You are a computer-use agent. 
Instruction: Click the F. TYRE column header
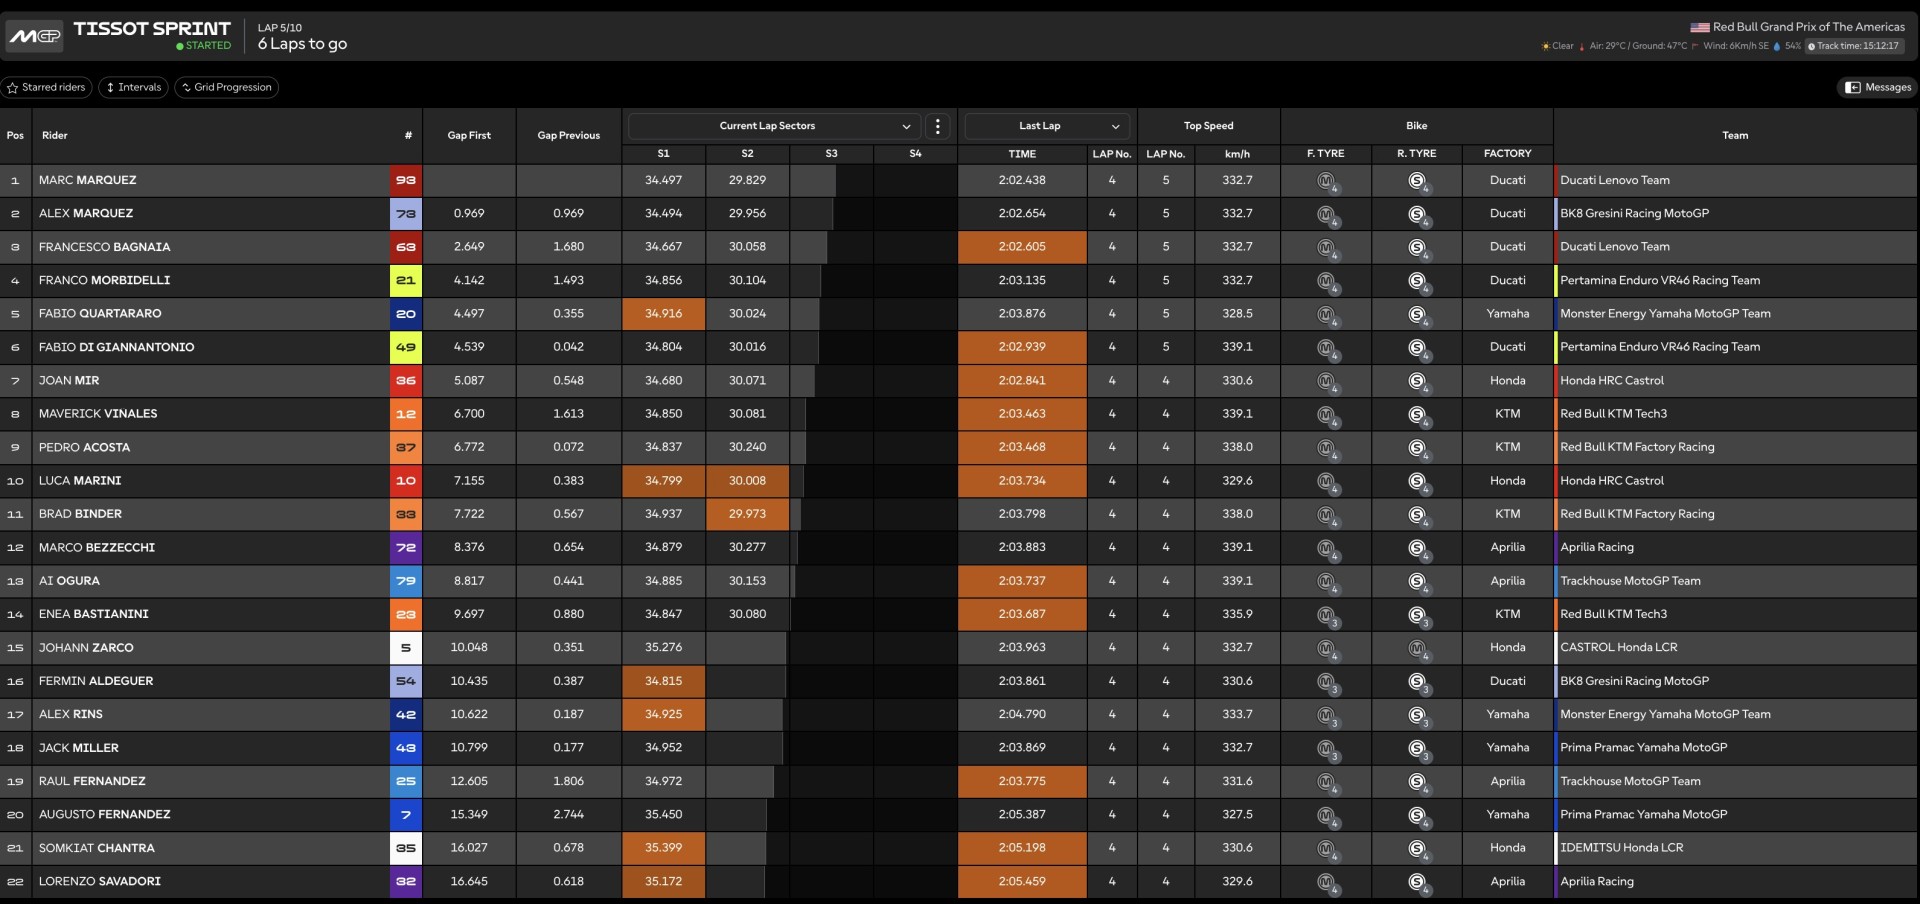click(x=1325, y=154)
